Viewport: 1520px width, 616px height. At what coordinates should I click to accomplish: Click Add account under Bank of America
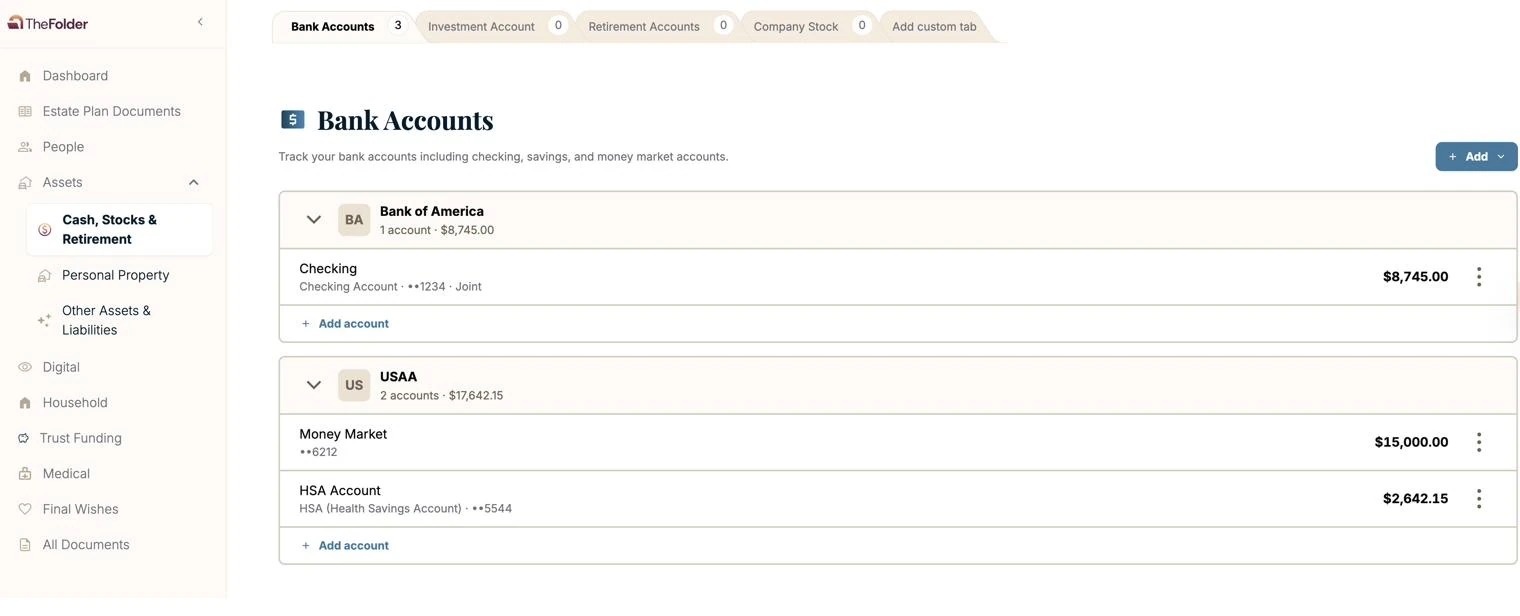(345, 324)
